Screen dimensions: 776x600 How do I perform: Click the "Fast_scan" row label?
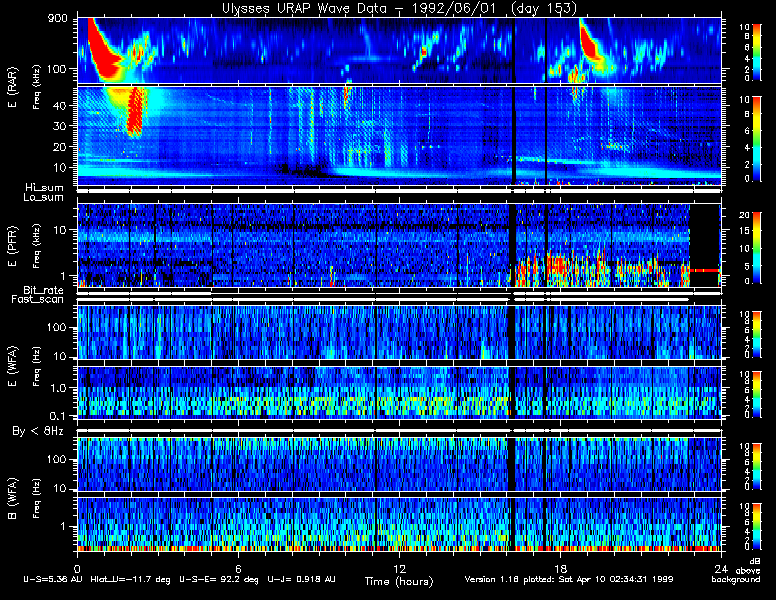coord(38,300)
